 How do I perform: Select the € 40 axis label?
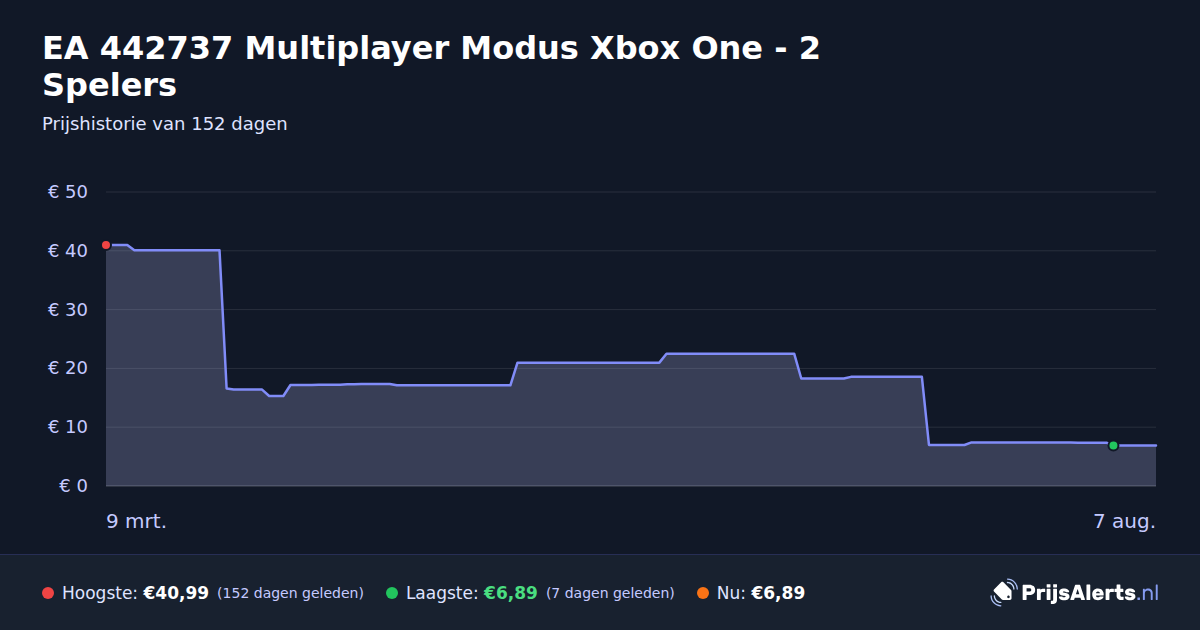pyautogui.click(x=68, y=251)
